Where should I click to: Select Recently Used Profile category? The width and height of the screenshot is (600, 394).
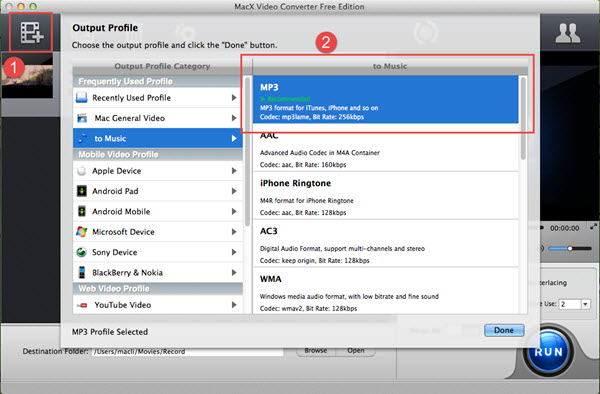click(158, 98)
